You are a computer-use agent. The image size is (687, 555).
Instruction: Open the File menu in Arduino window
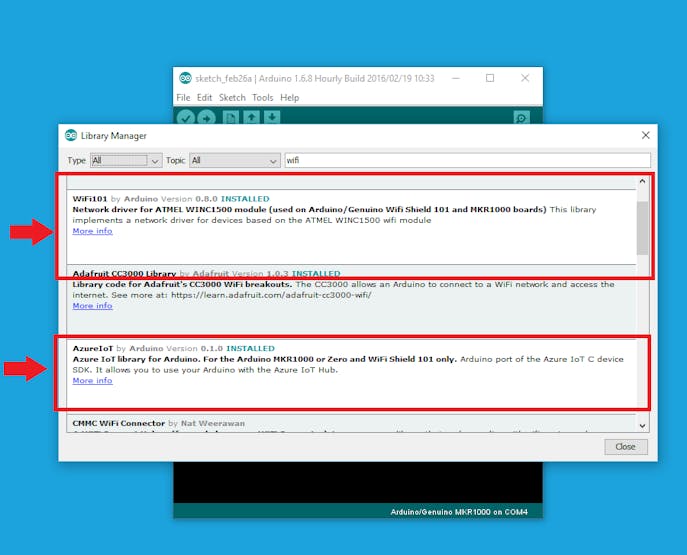tap(183, 98)
